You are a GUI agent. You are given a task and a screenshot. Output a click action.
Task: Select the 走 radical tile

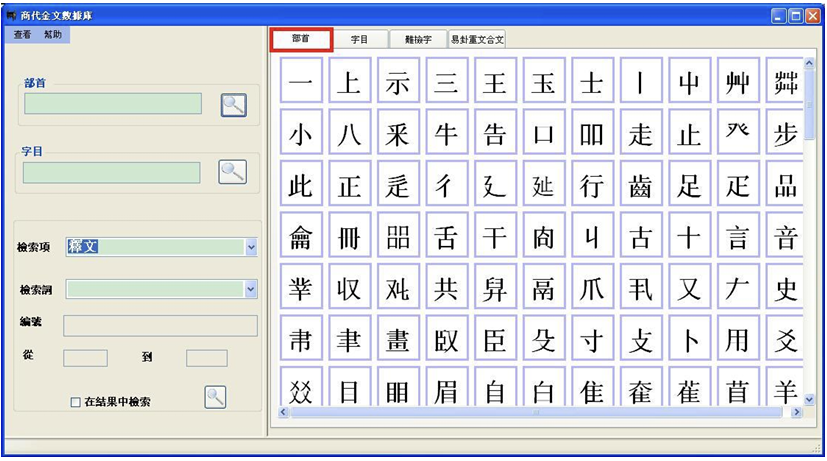pyautogui.click(x=641, y=132)
